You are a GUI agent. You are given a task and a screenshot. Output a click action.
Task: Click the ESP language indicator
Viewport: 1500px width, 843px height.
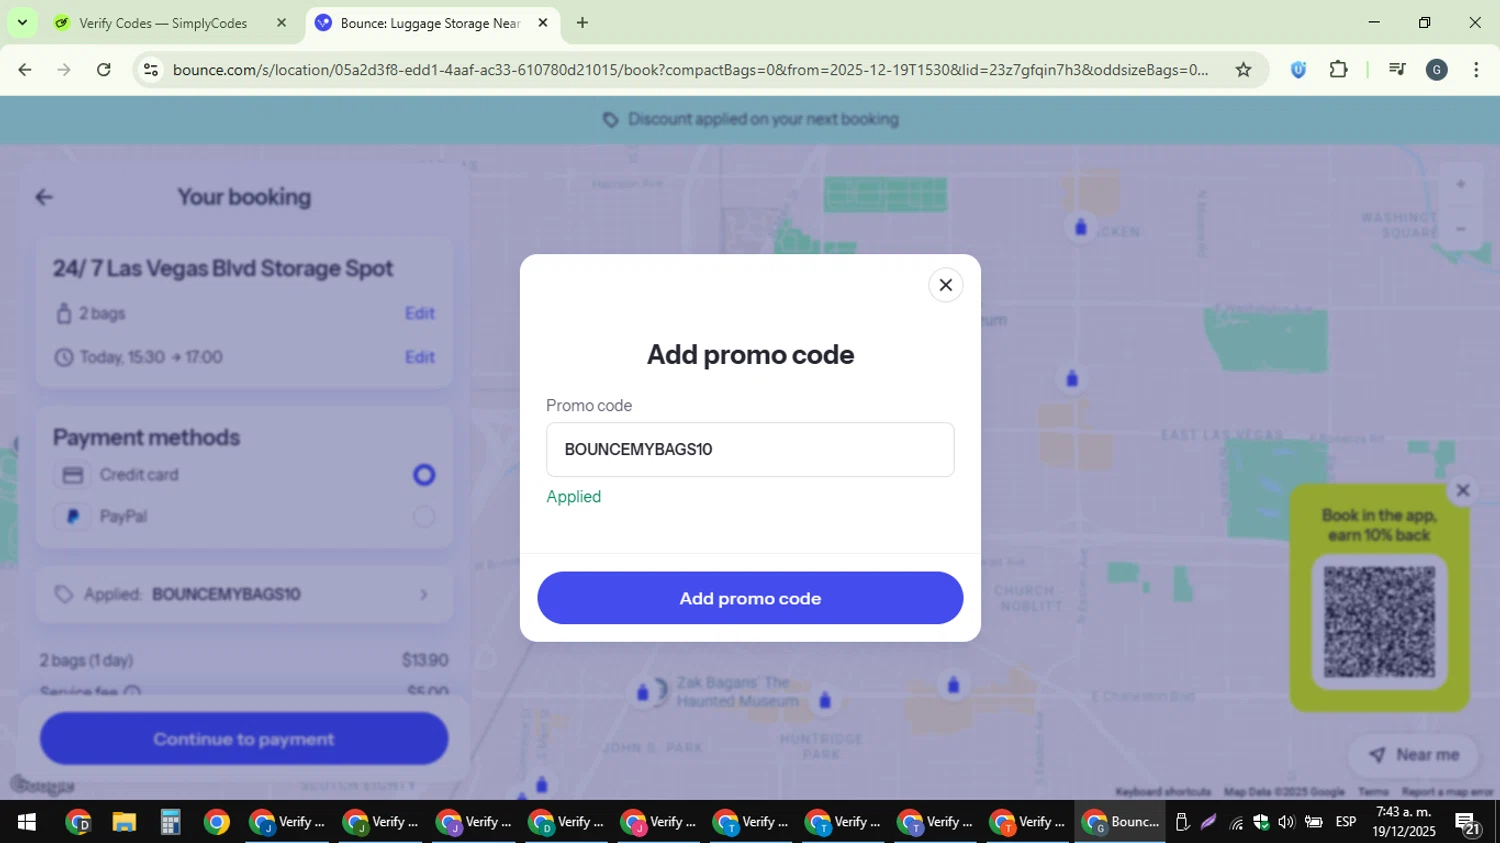pos(1346,822)
